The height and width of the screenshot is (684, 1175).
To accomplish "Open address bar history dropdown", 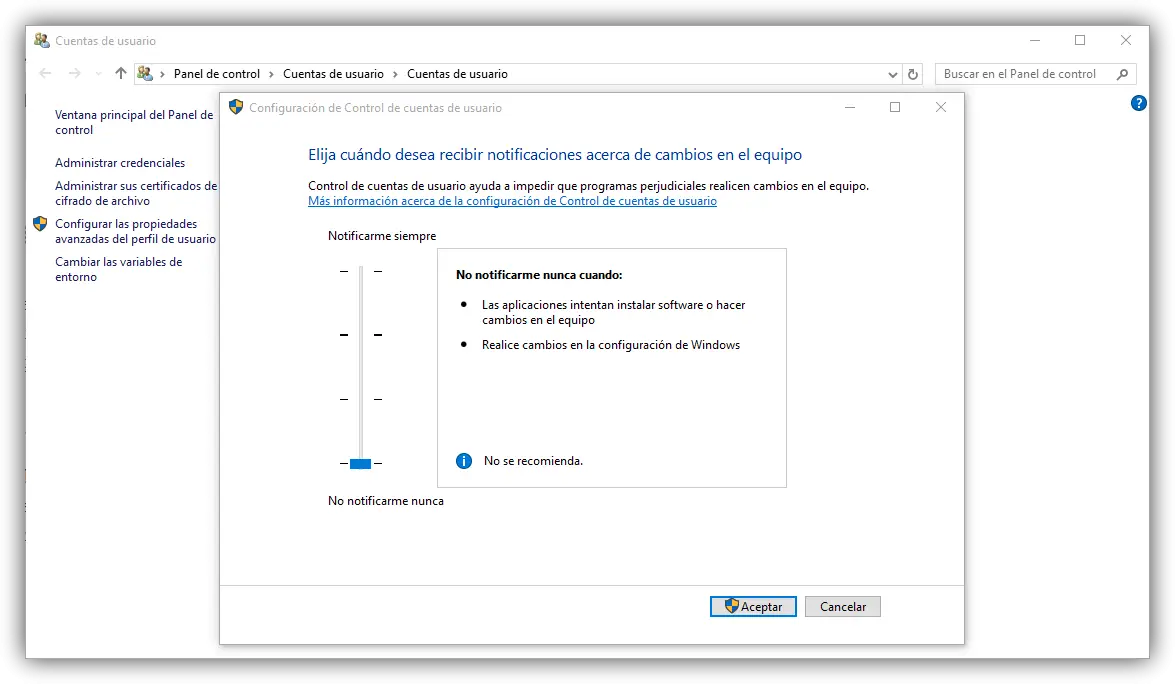I will coord(892,74).
